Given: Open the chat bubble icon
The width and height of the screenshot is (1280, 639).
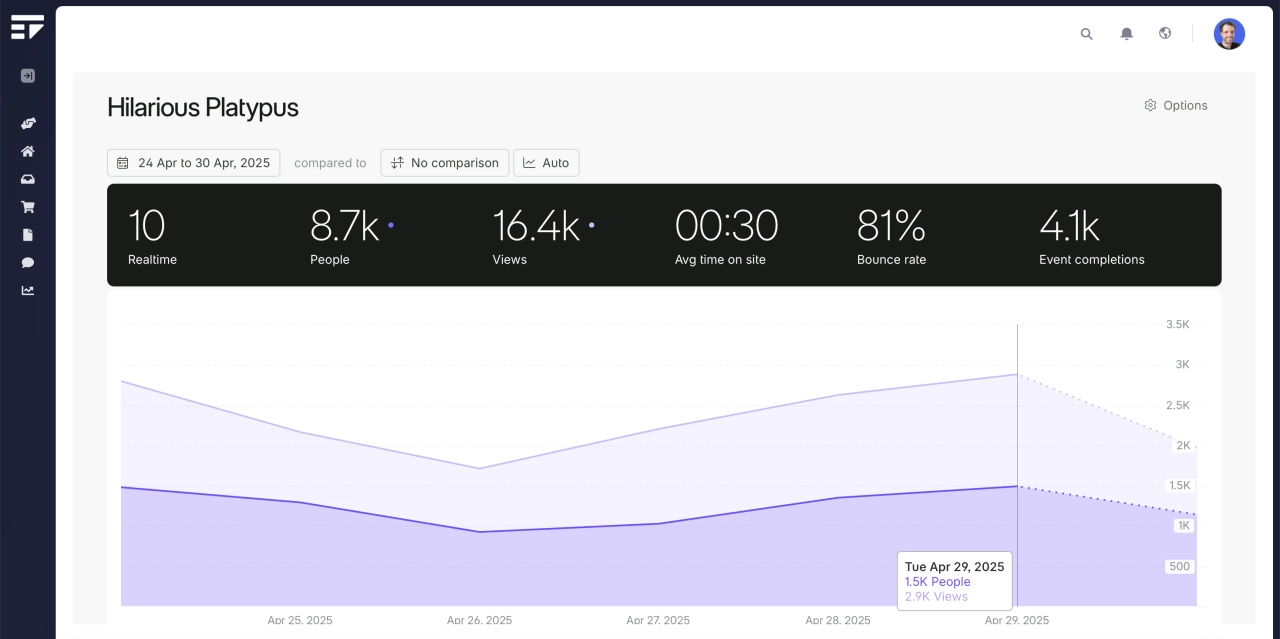Looking at the screenshot, I should point(28,263).
